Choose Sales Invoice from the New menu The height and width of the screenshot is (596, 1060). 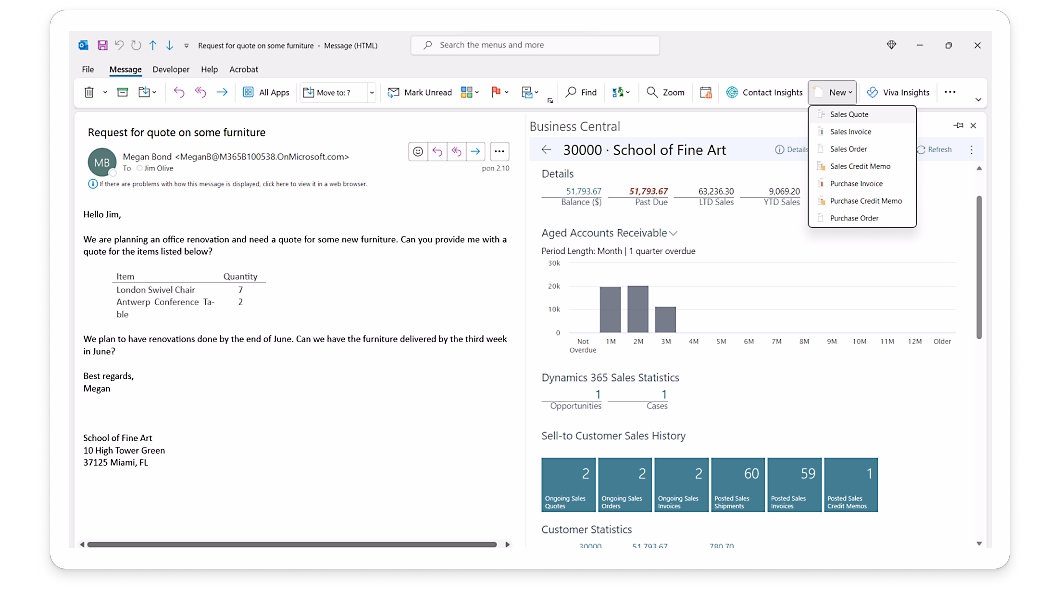[862, 132]
